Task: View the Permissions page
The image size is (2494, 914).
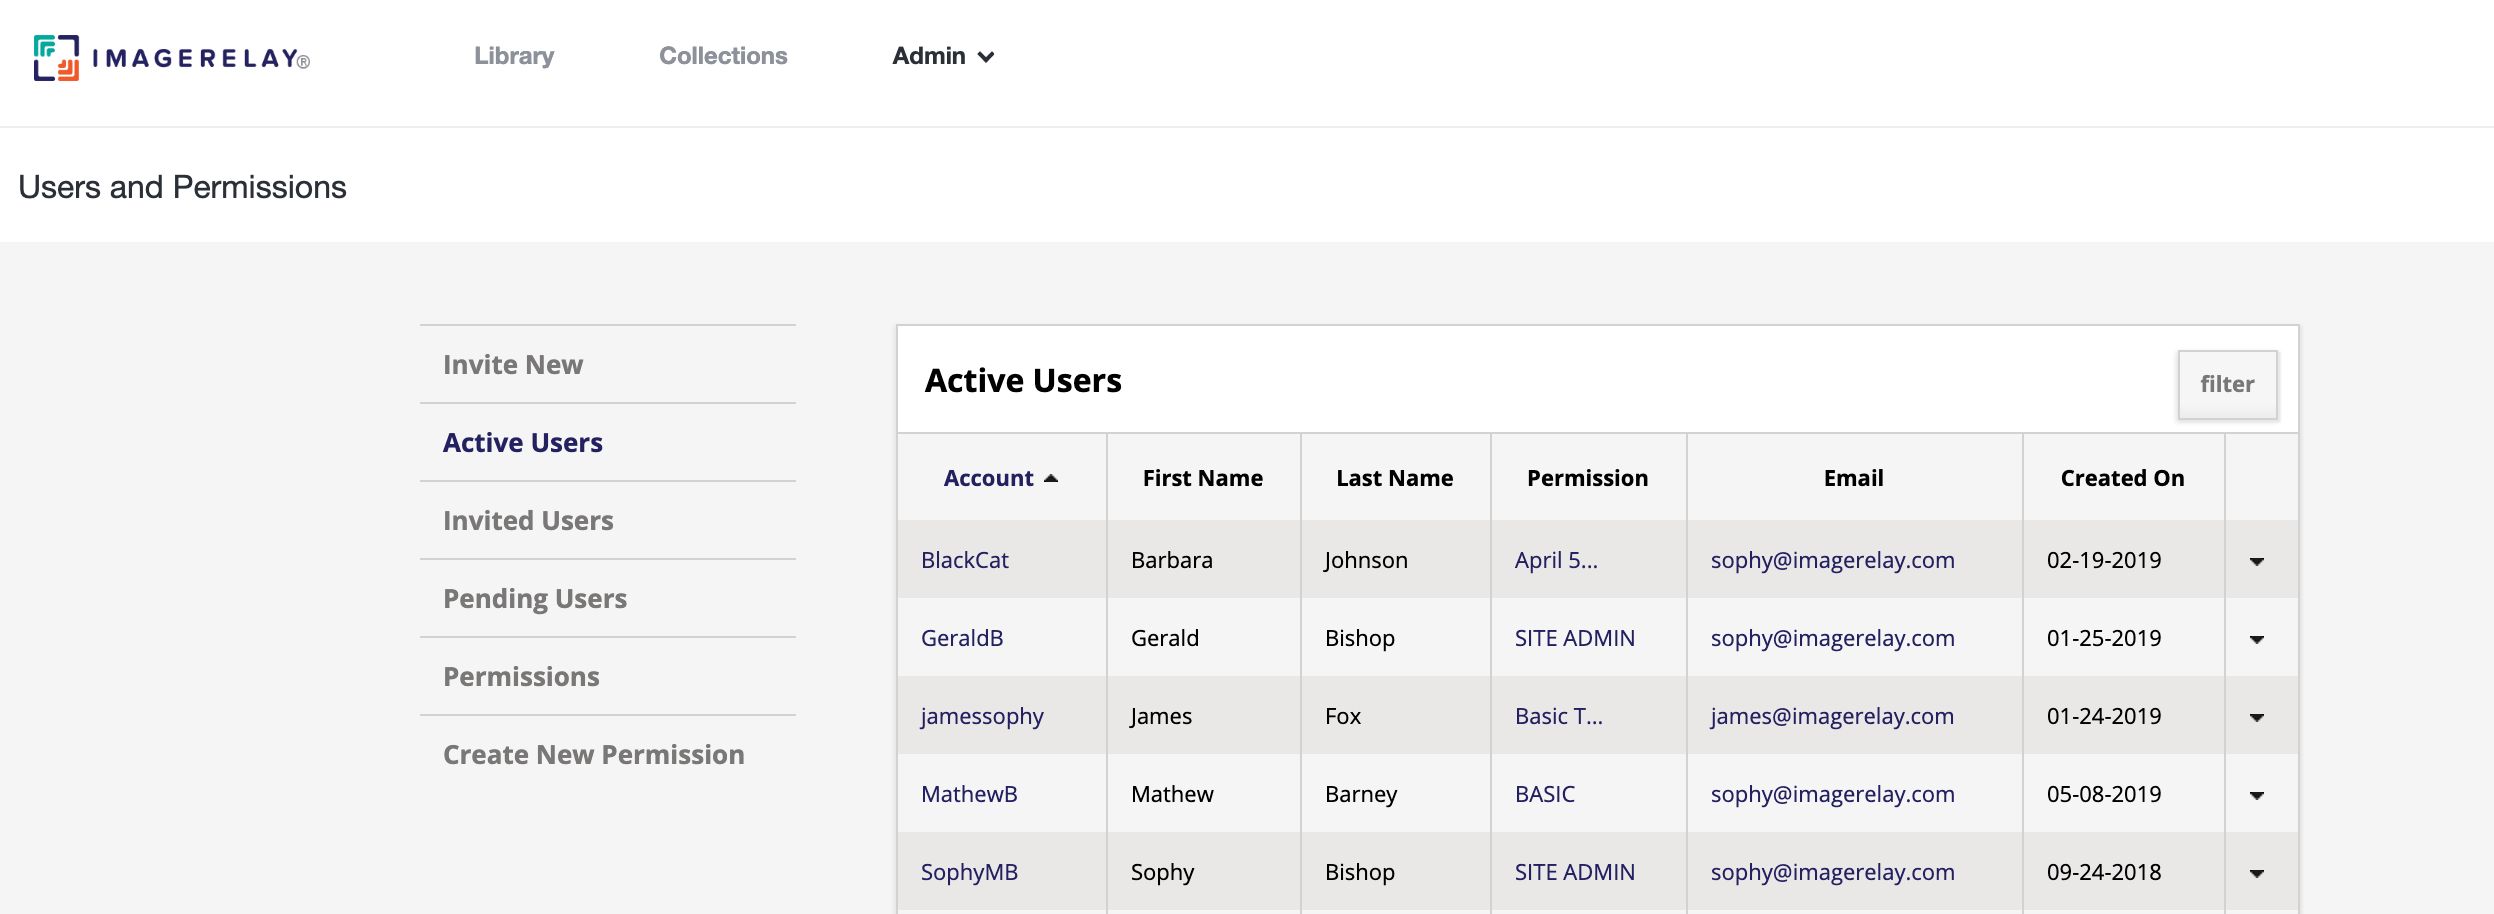Action: 521,676
